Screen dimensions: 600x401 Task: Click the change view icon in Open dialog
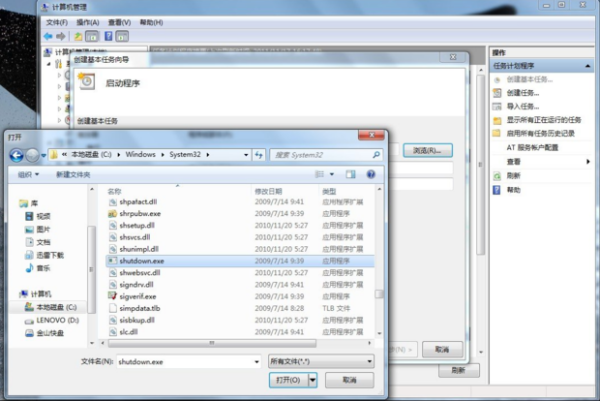tap(320, 174)
